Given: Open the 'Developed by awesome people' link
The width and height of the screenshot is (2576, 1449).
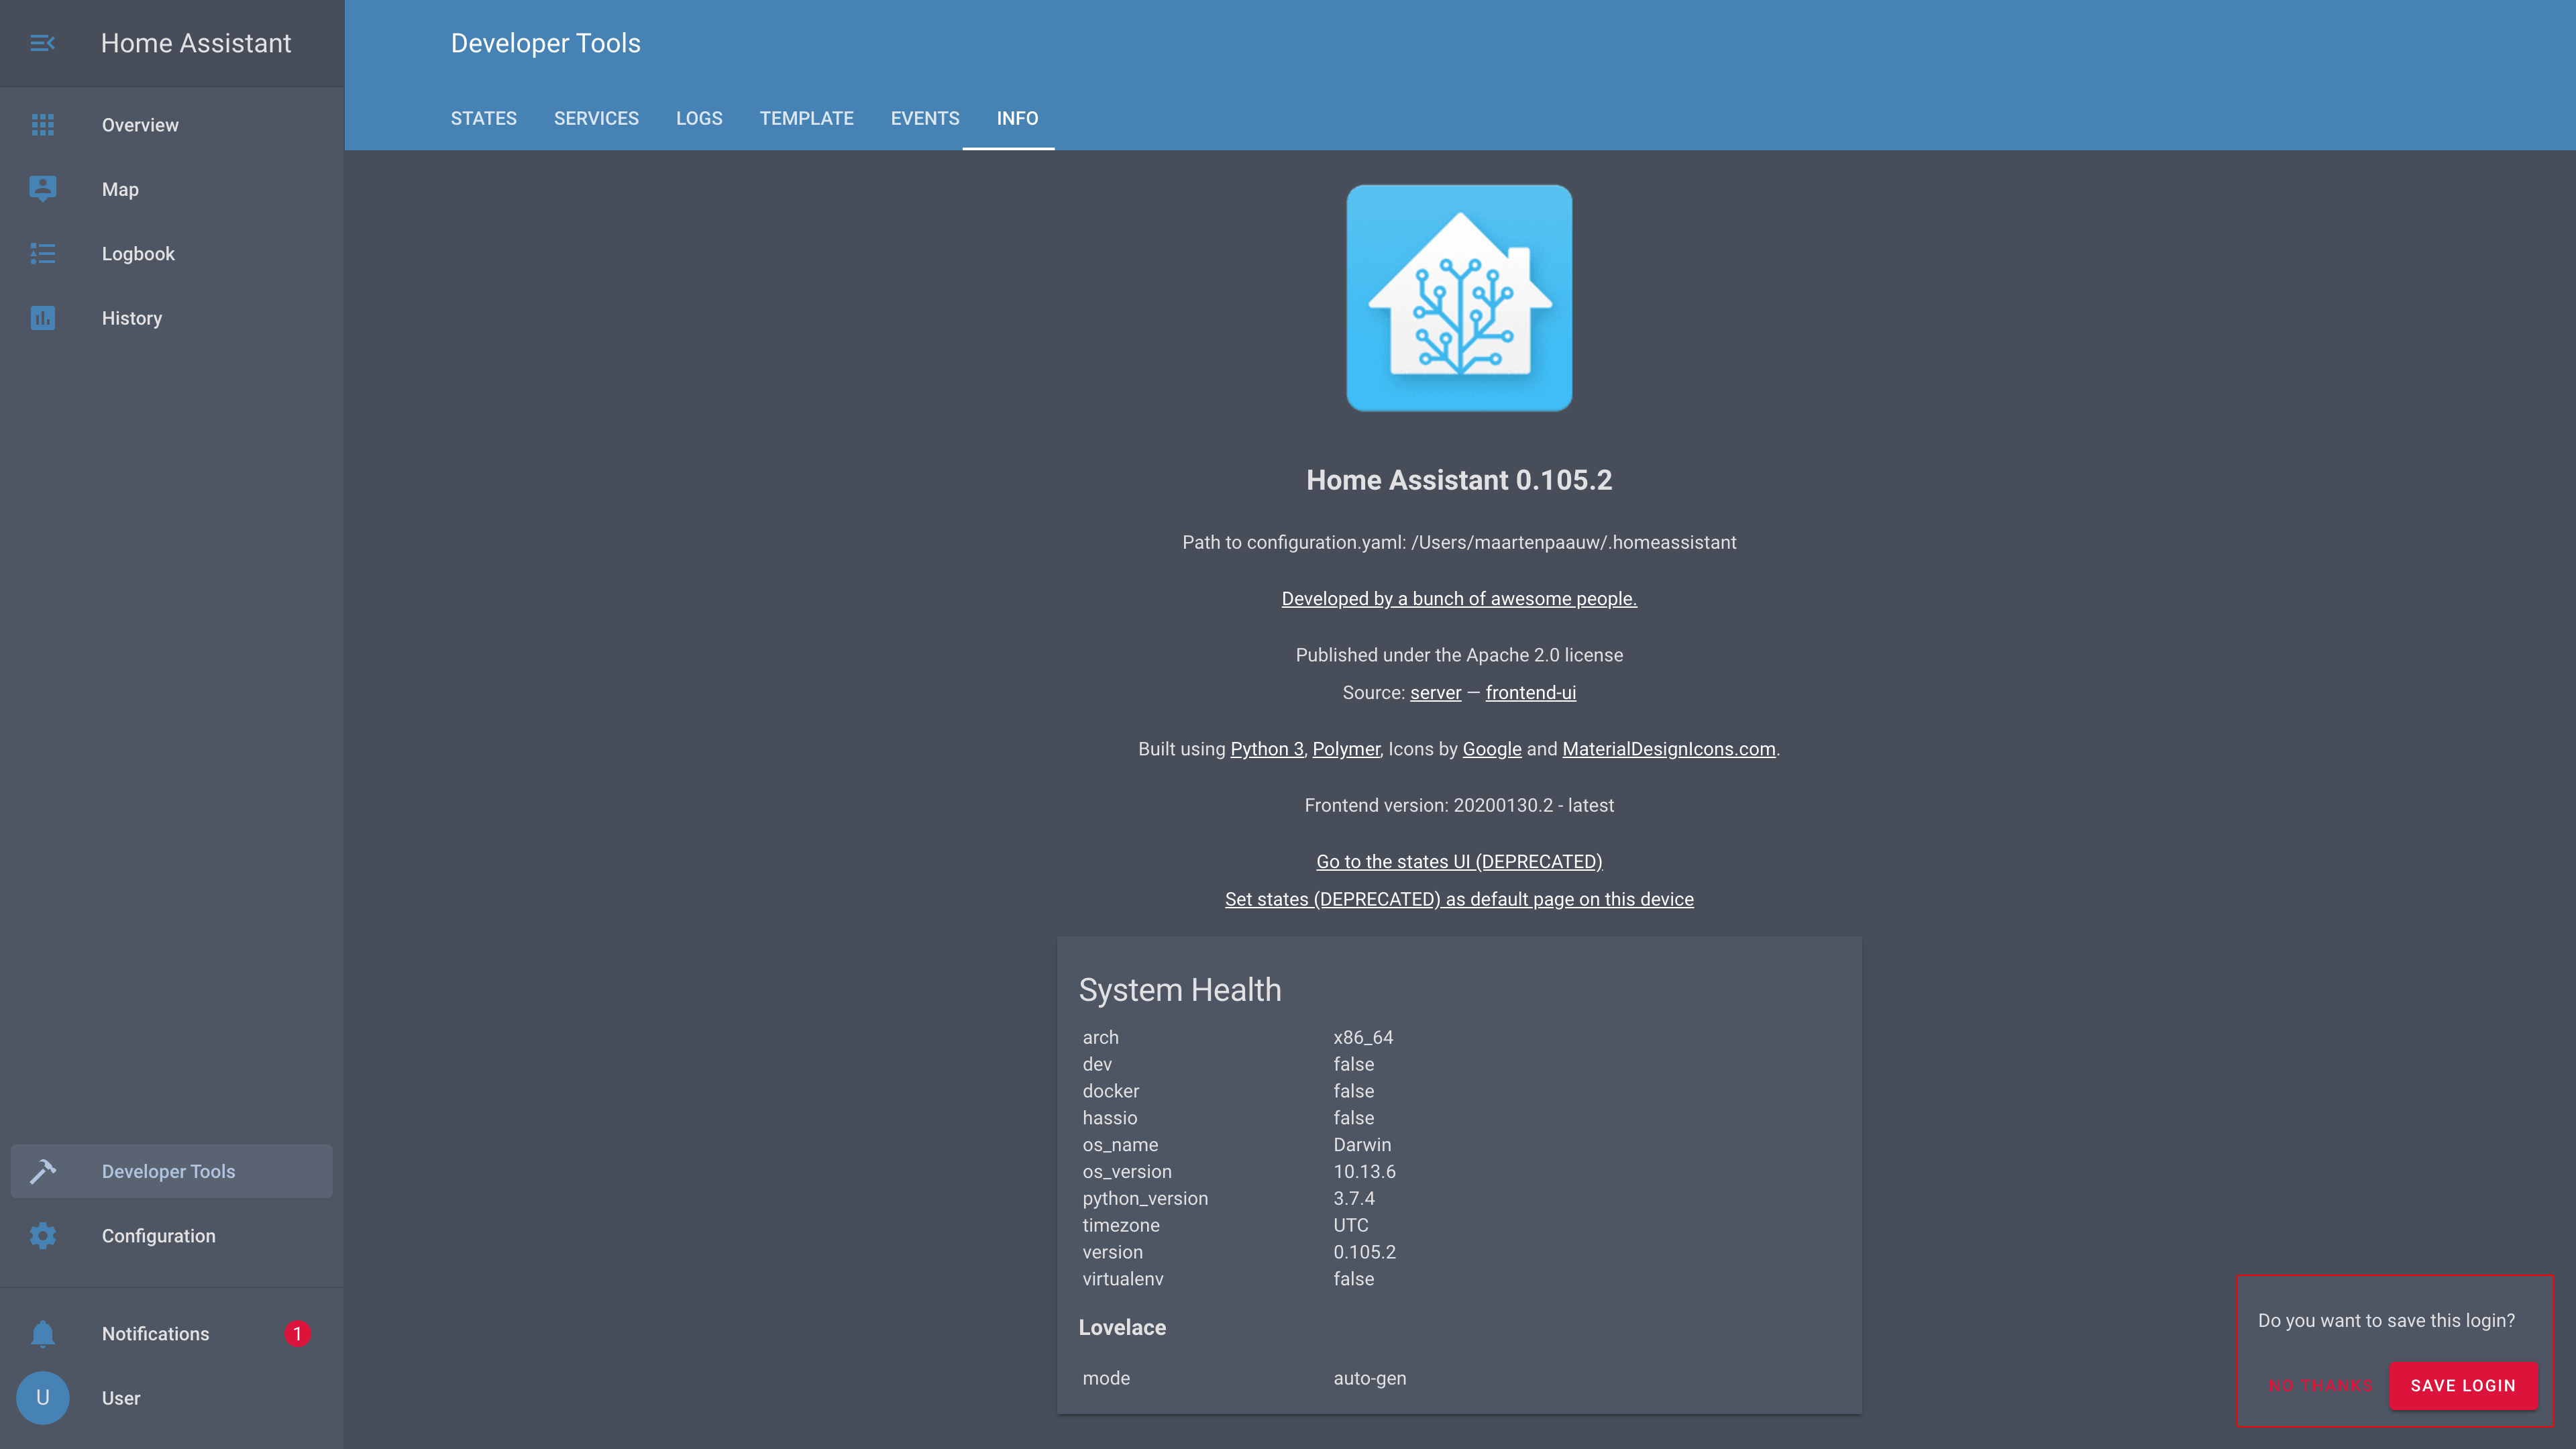Looking at the screenshot, I should click(1459, 599).
